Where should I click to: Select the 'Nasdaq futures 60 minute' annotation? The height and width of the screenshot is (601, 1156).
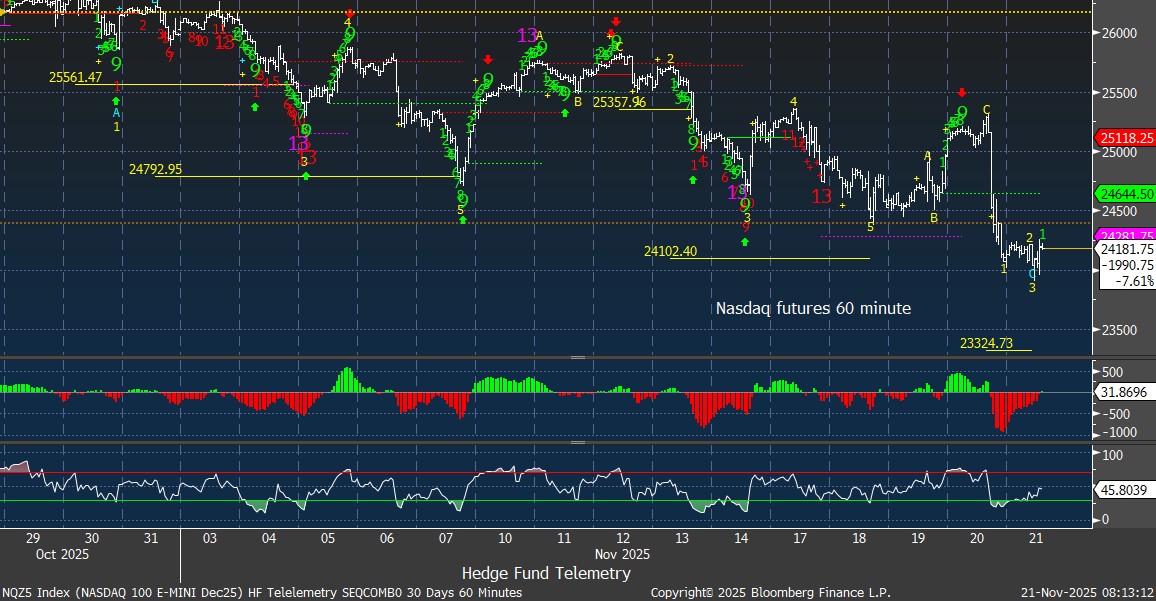(x=813, y=309)
